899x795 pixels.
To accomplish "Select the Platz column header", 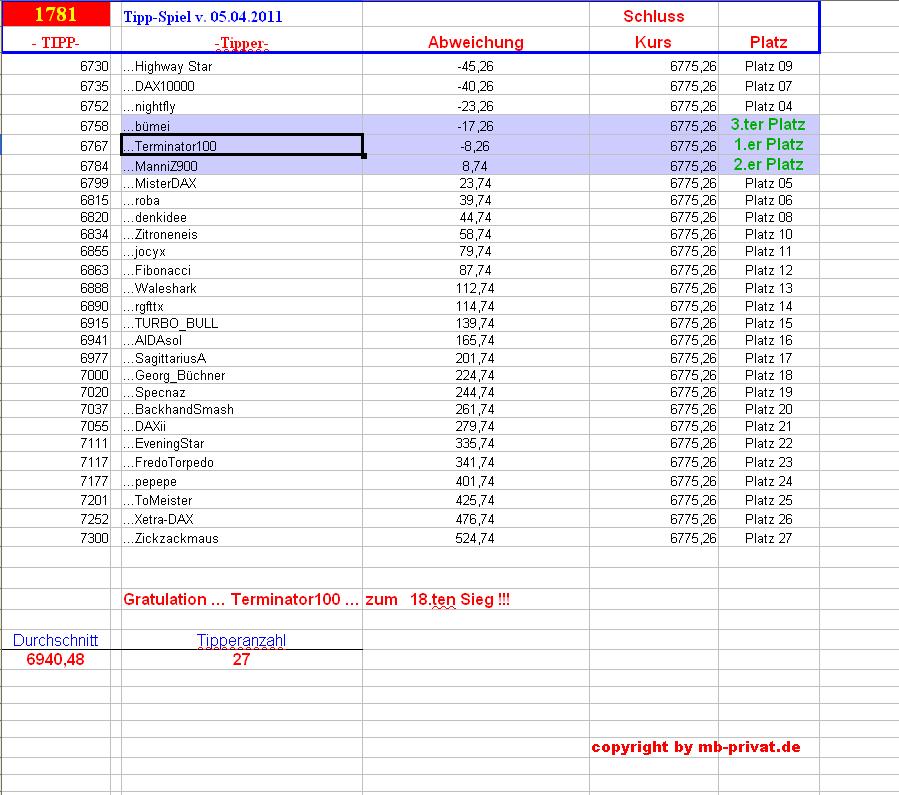I will (x=768, y=42).
